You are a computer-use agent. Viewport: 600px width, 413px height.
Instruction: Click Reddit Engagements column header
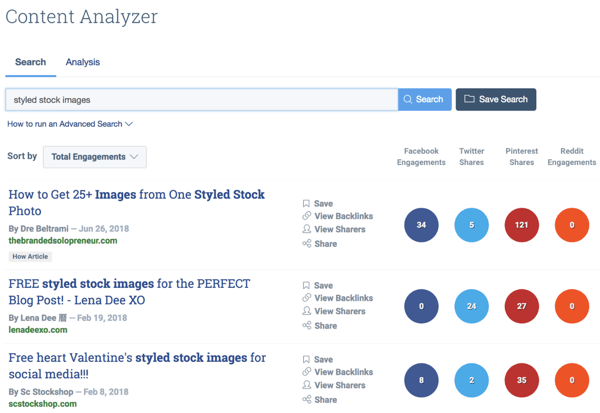pyautogui.click(x=572, y=157)
